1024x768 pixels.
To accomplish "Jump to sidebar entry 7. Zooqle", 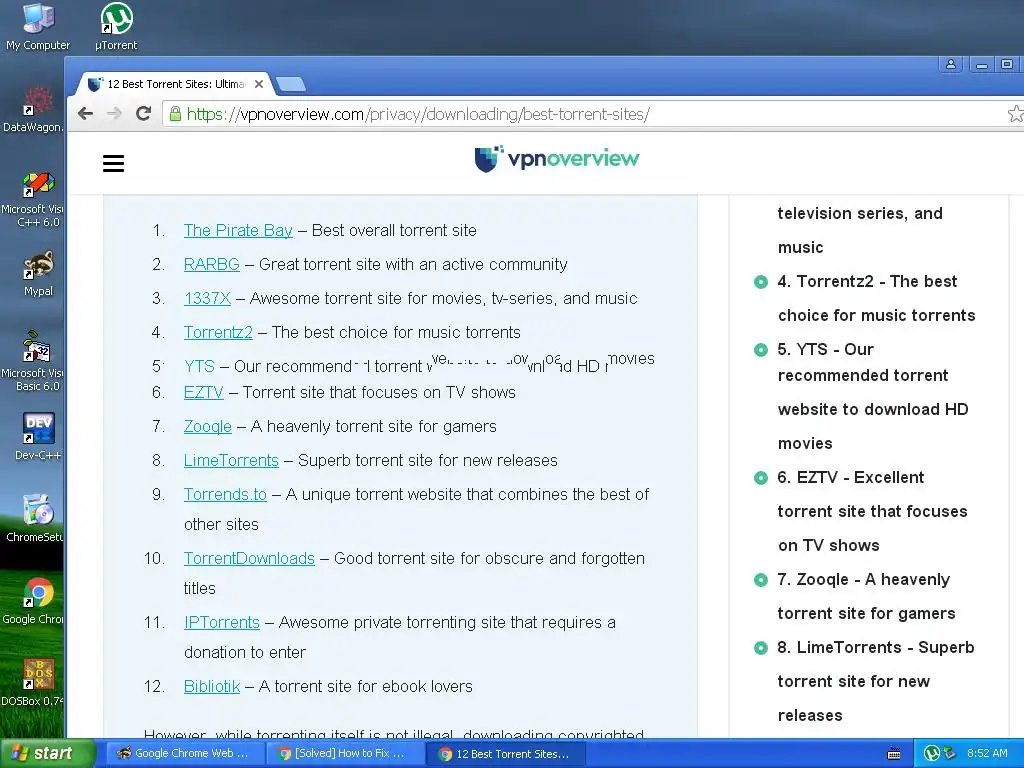I will pyautogui.click(x=866, y=596).
